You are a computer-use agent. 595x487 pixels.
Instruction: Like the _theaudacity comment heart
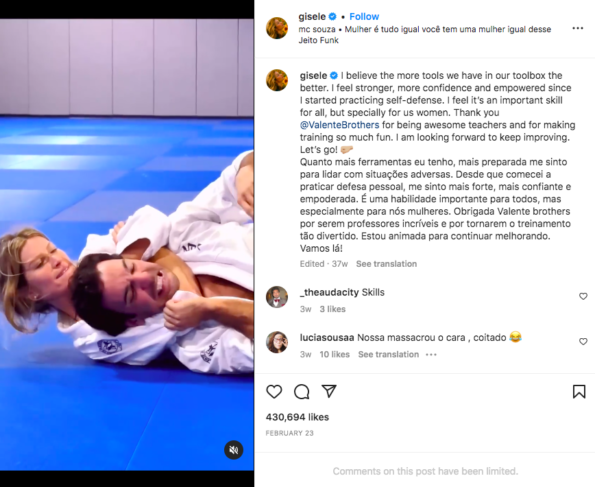click(x=583, y=296)
